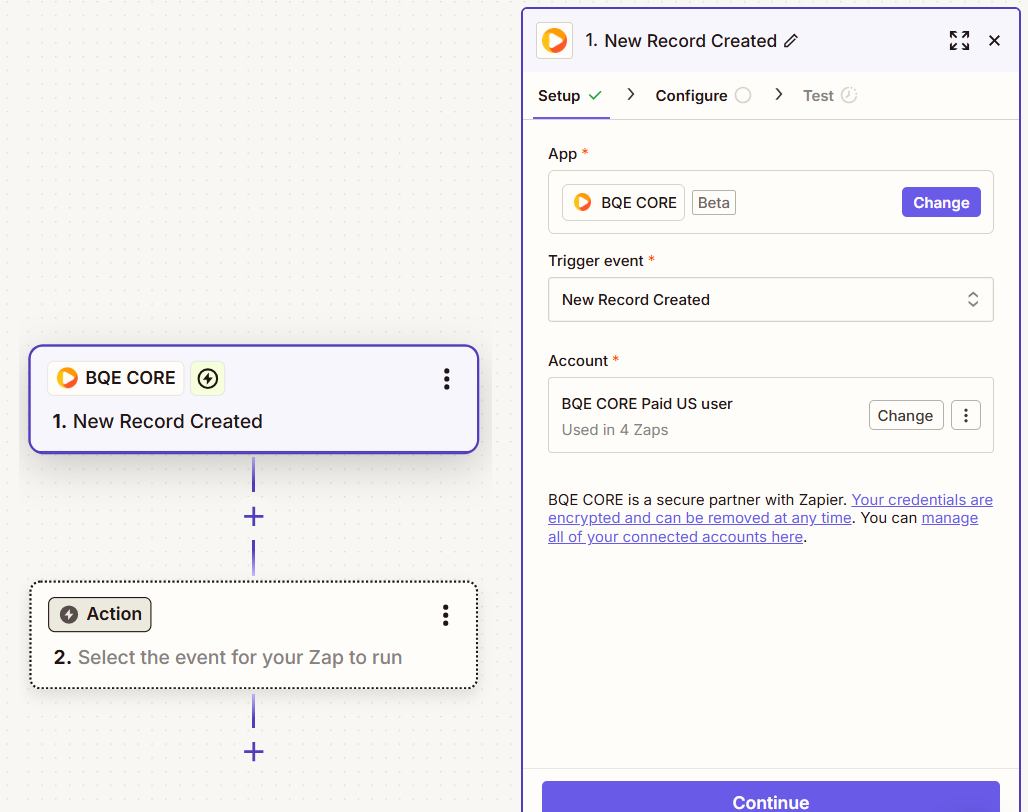Click the green checkmark on the Setup tab
1028x812 pixels.
pyautogui.click(x=597, y=95)
